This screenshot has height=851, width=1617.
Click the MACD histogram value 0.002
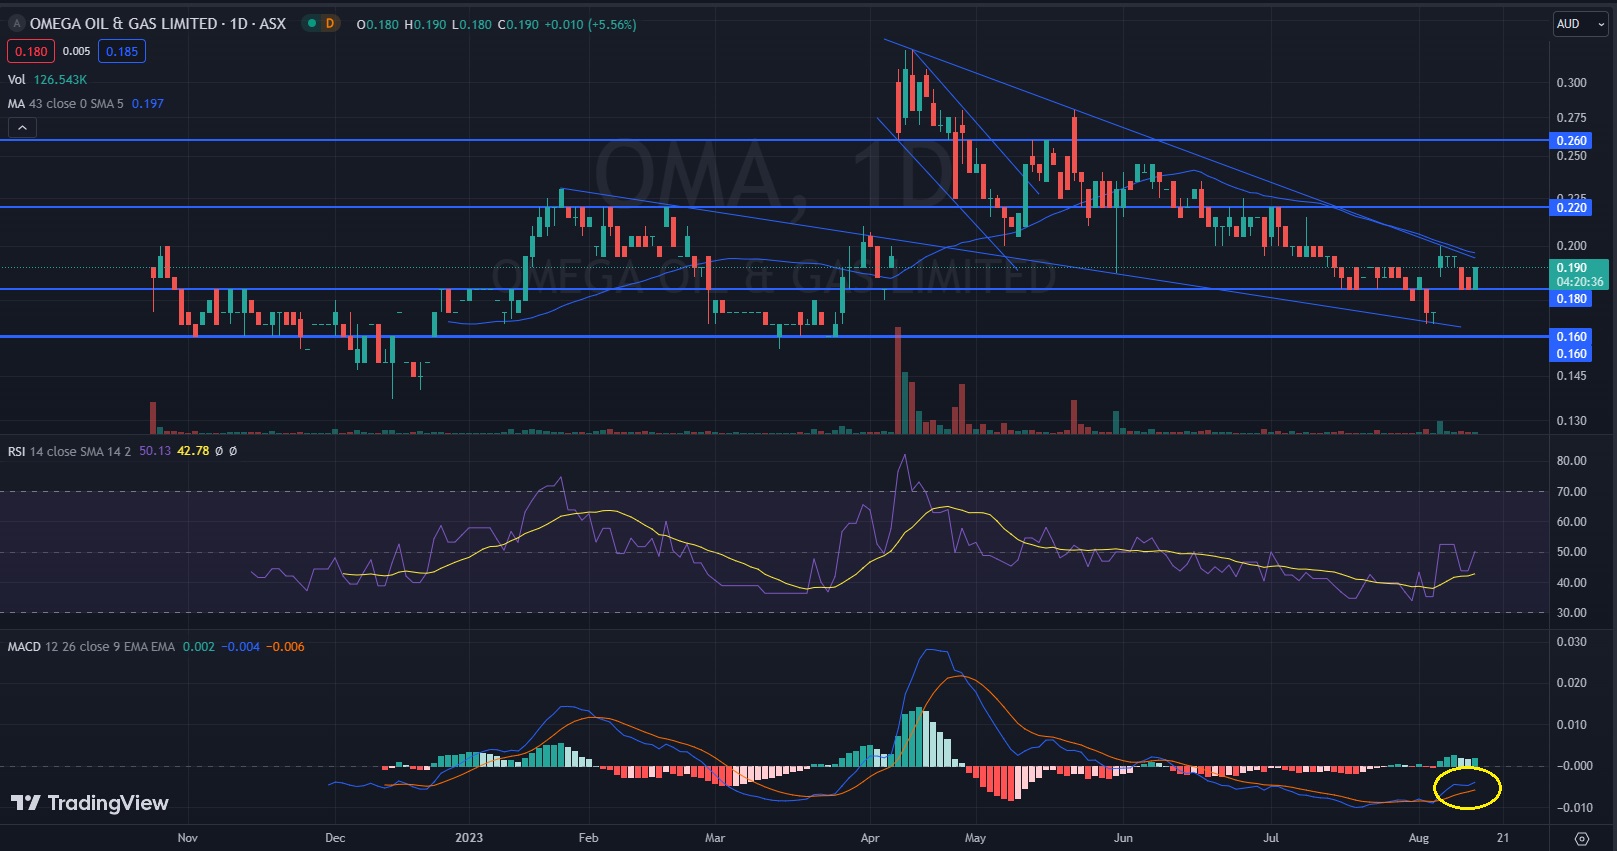pyautogui.click(x=199, y=647)
